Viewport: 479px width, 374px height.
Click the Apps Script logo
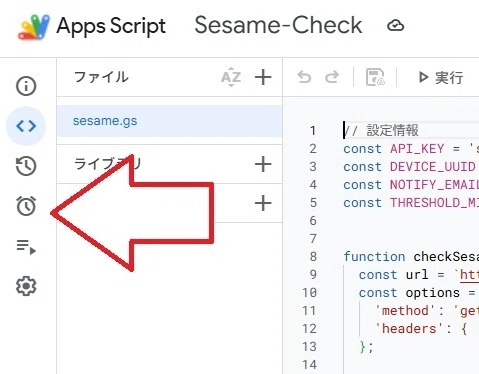coord(34,27)
